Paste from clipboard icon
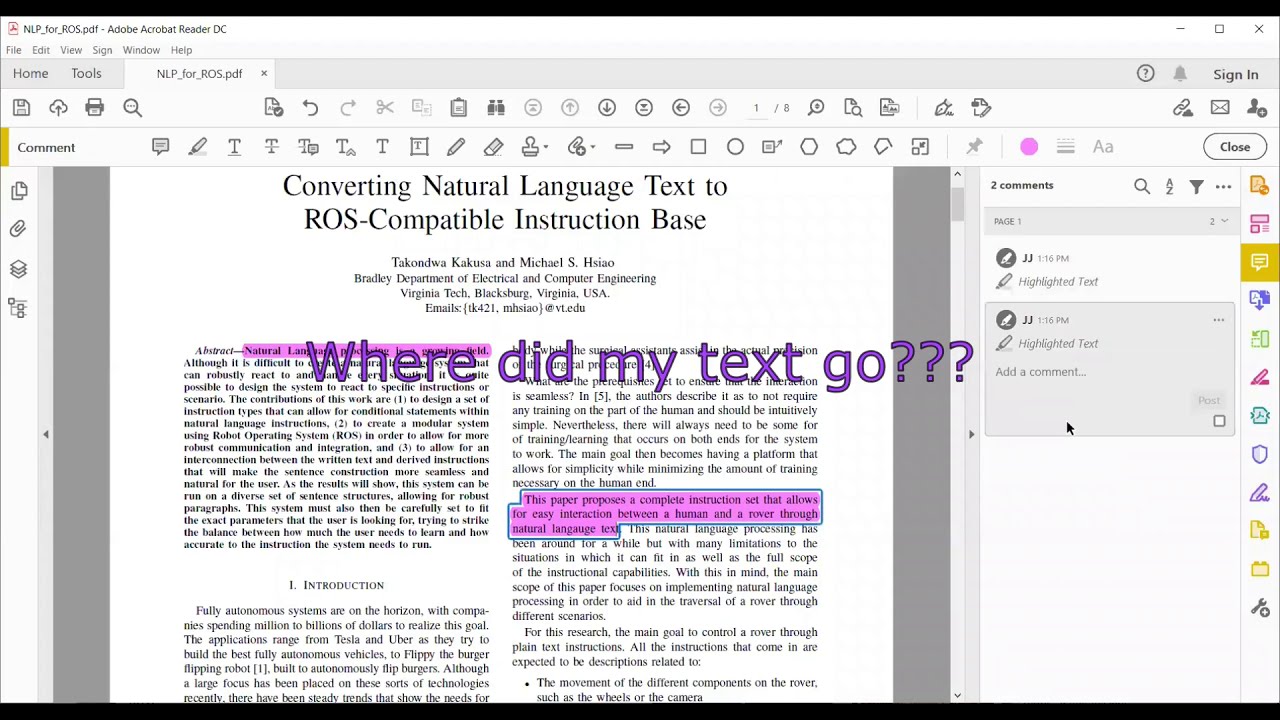The height and width of the screenshot is (720, 1280). point(459,108)
